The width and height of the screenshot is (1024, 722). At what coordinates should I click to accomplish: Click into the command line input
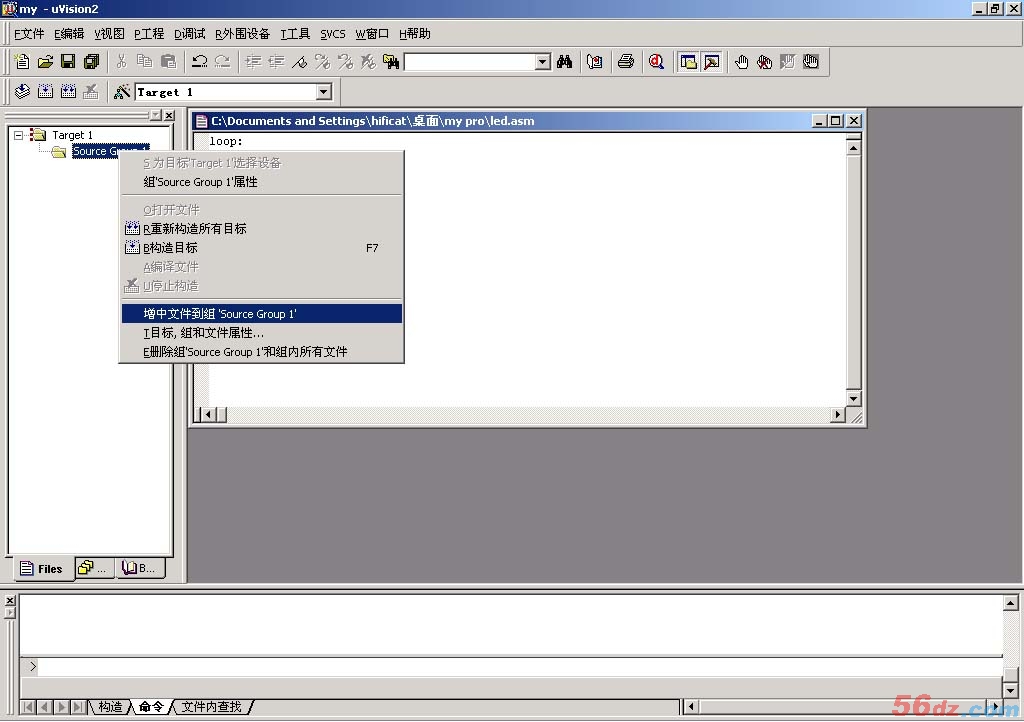(x=519, y=667)
